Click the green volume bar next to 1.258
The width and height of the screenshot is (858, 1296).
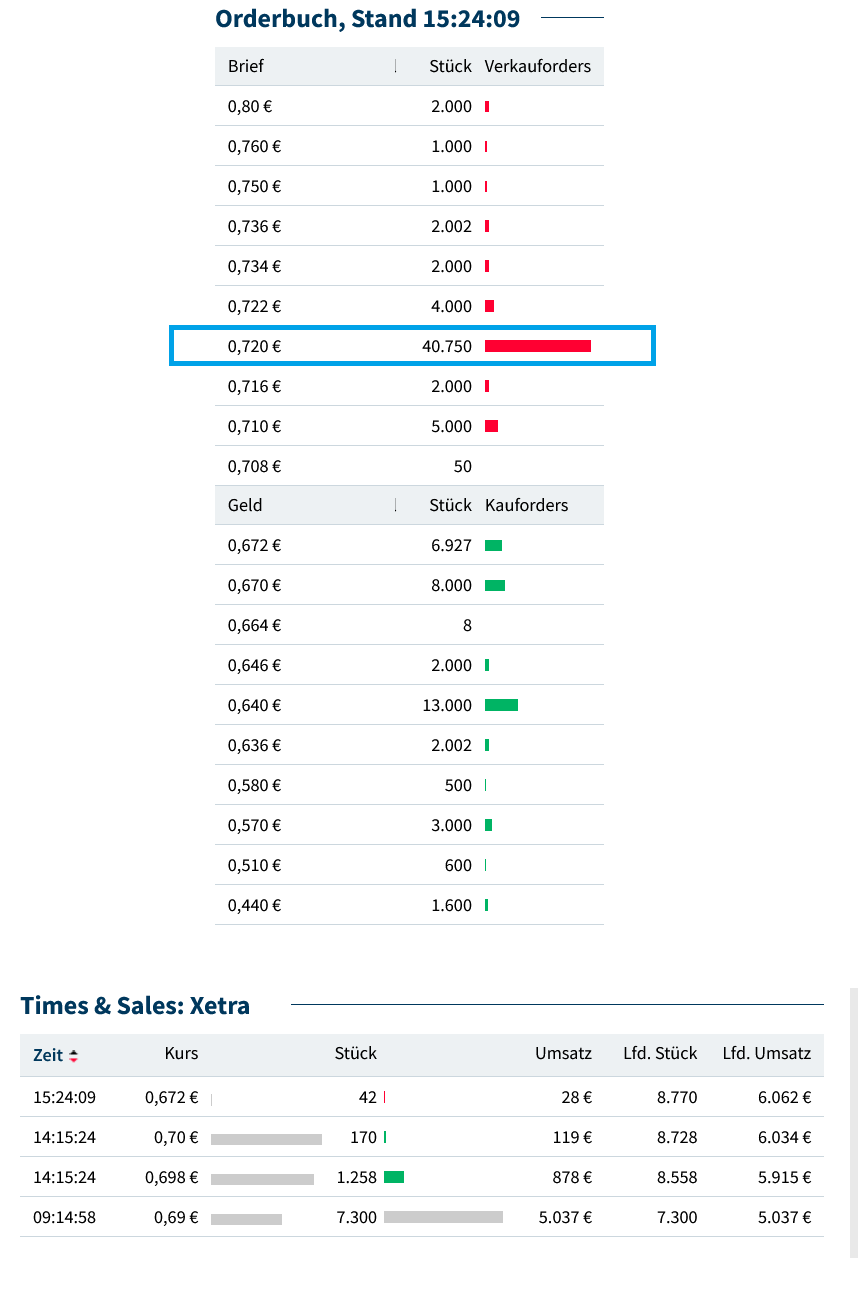pyautogui.click(x=394, y=1177)
